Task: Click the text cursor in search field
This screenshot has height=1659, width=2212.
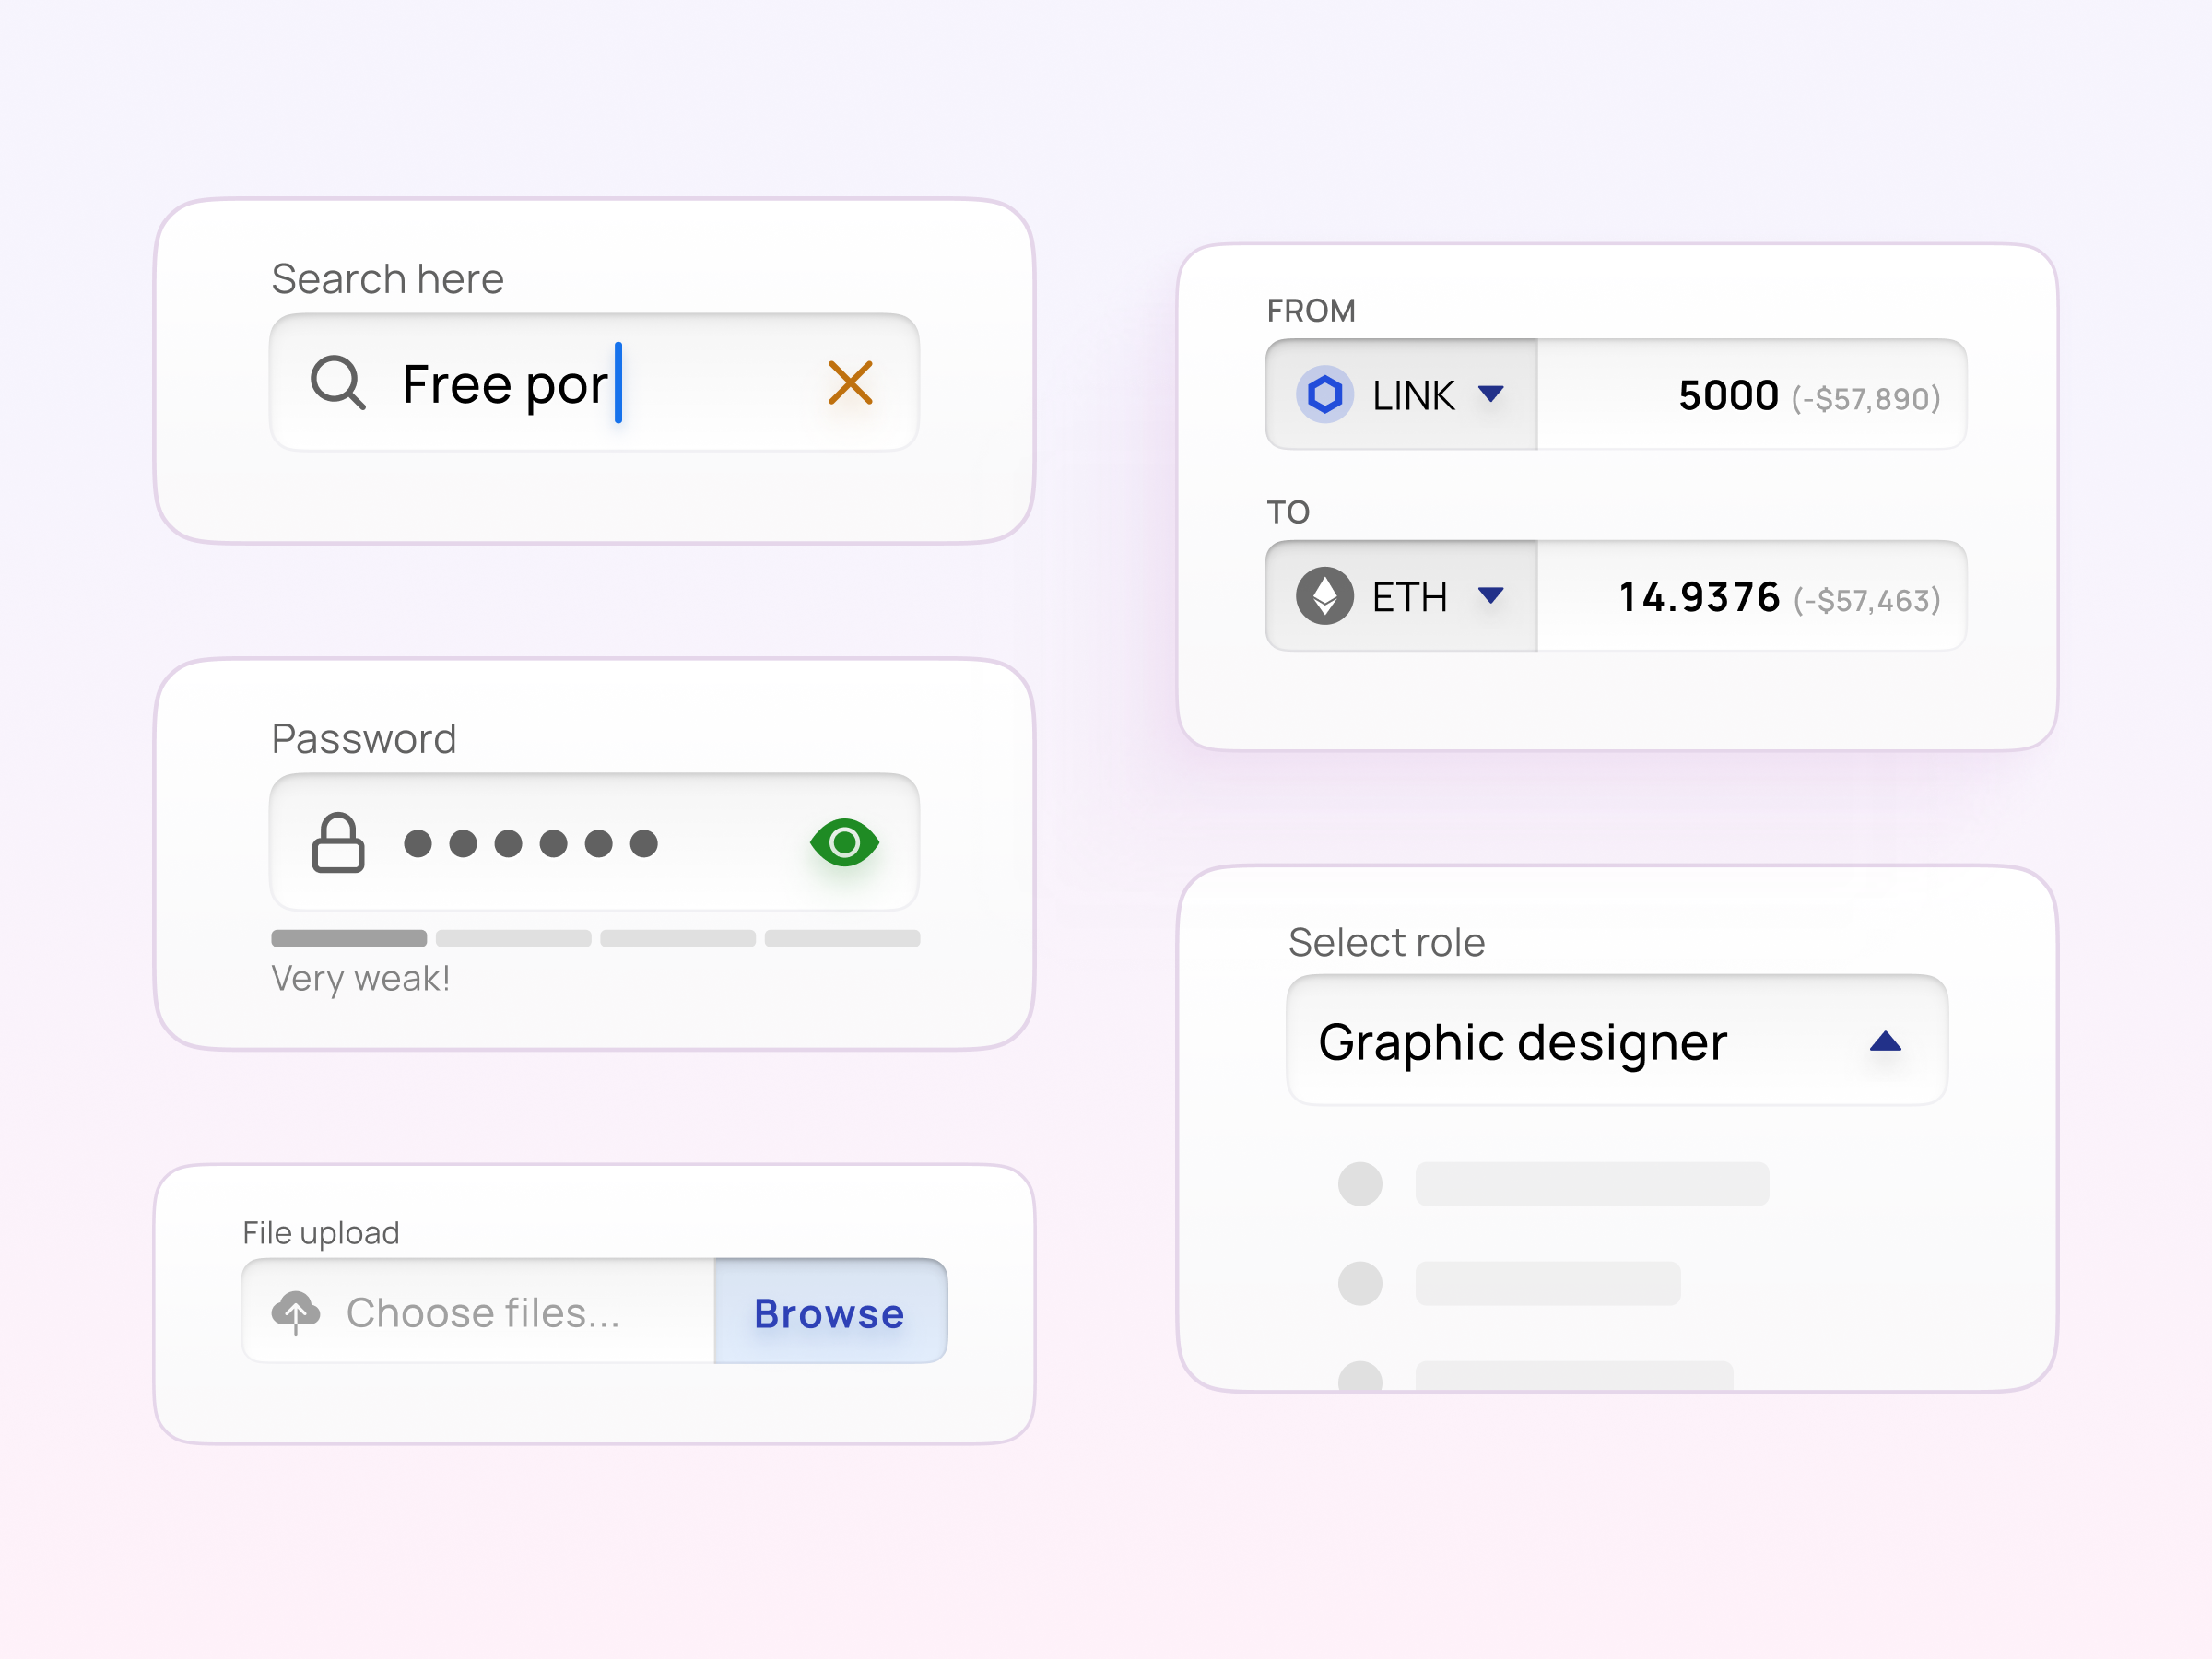Action: [619, 384]
